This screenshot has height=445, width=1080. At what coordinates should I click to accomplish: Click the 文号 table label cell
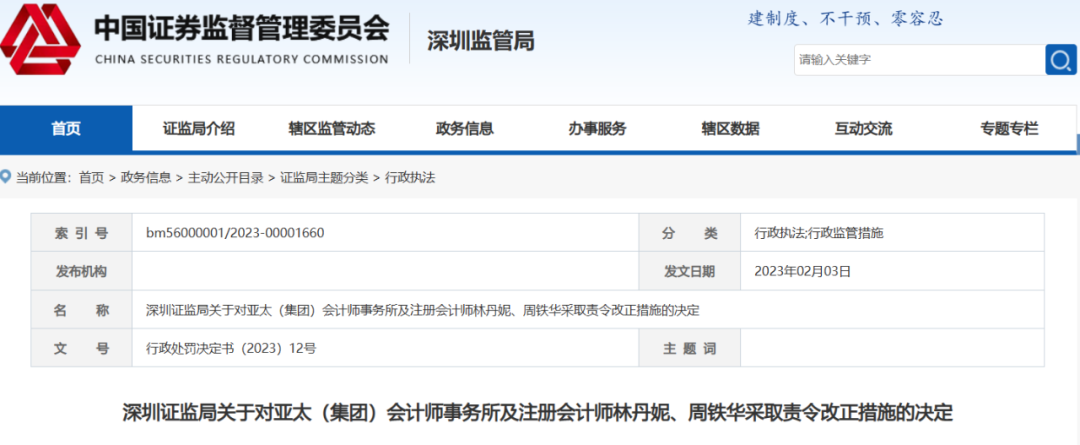(81, 349)
